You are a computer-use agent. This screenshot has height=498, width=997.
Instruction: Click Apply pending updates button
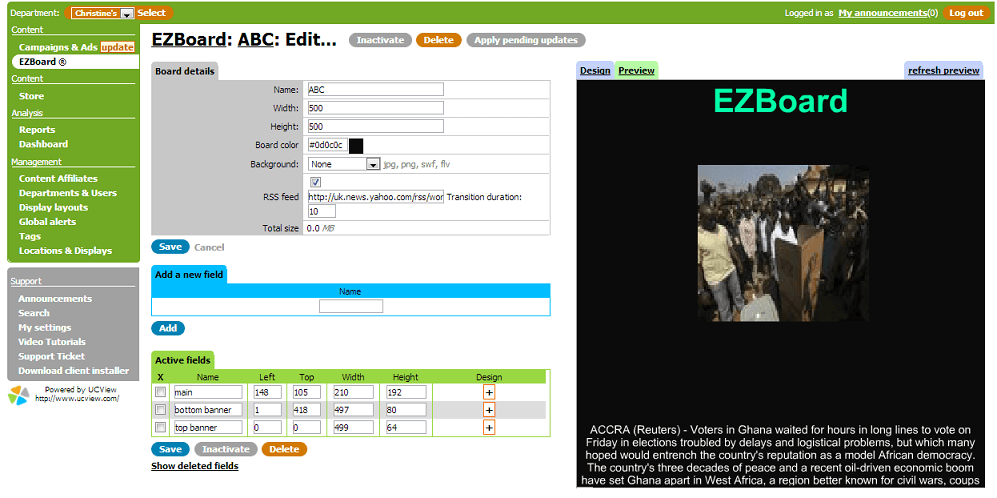[526, 40]
